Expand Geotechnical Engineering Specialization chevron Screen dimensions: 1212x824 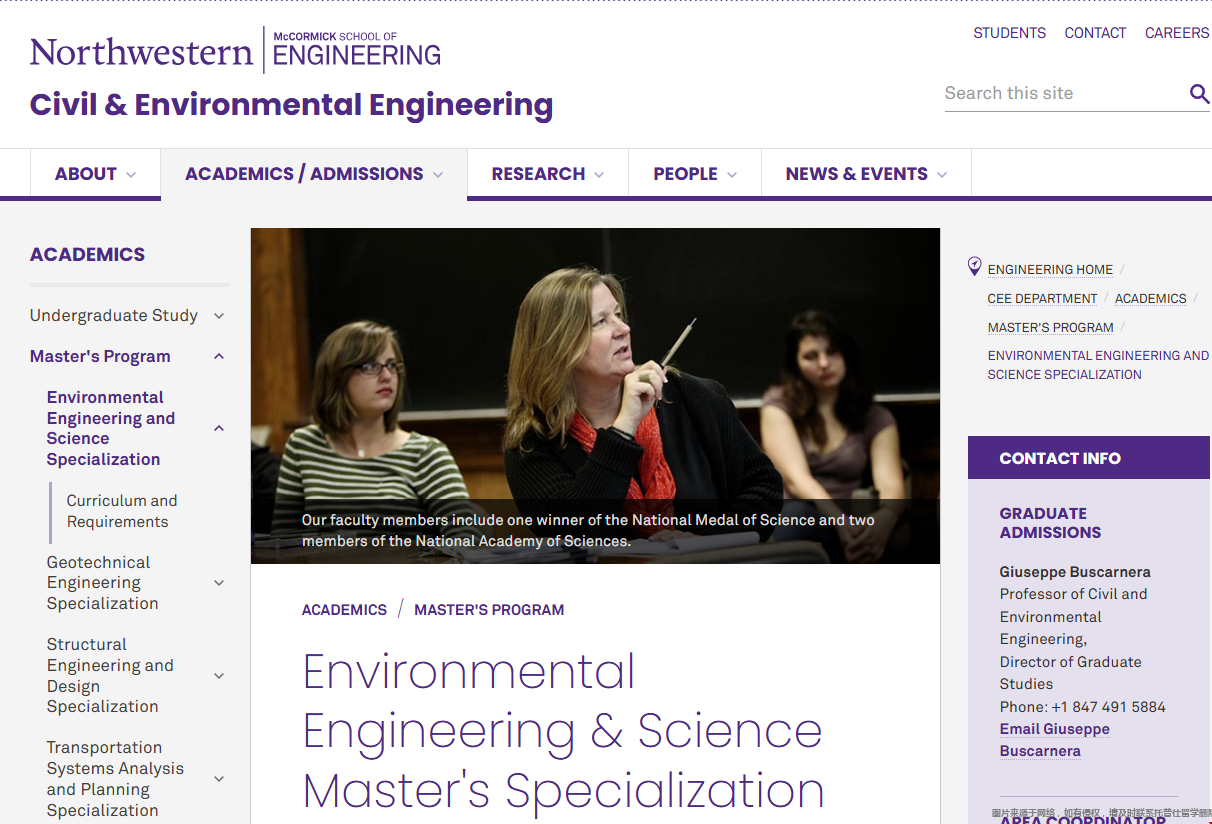pos(219,583)
